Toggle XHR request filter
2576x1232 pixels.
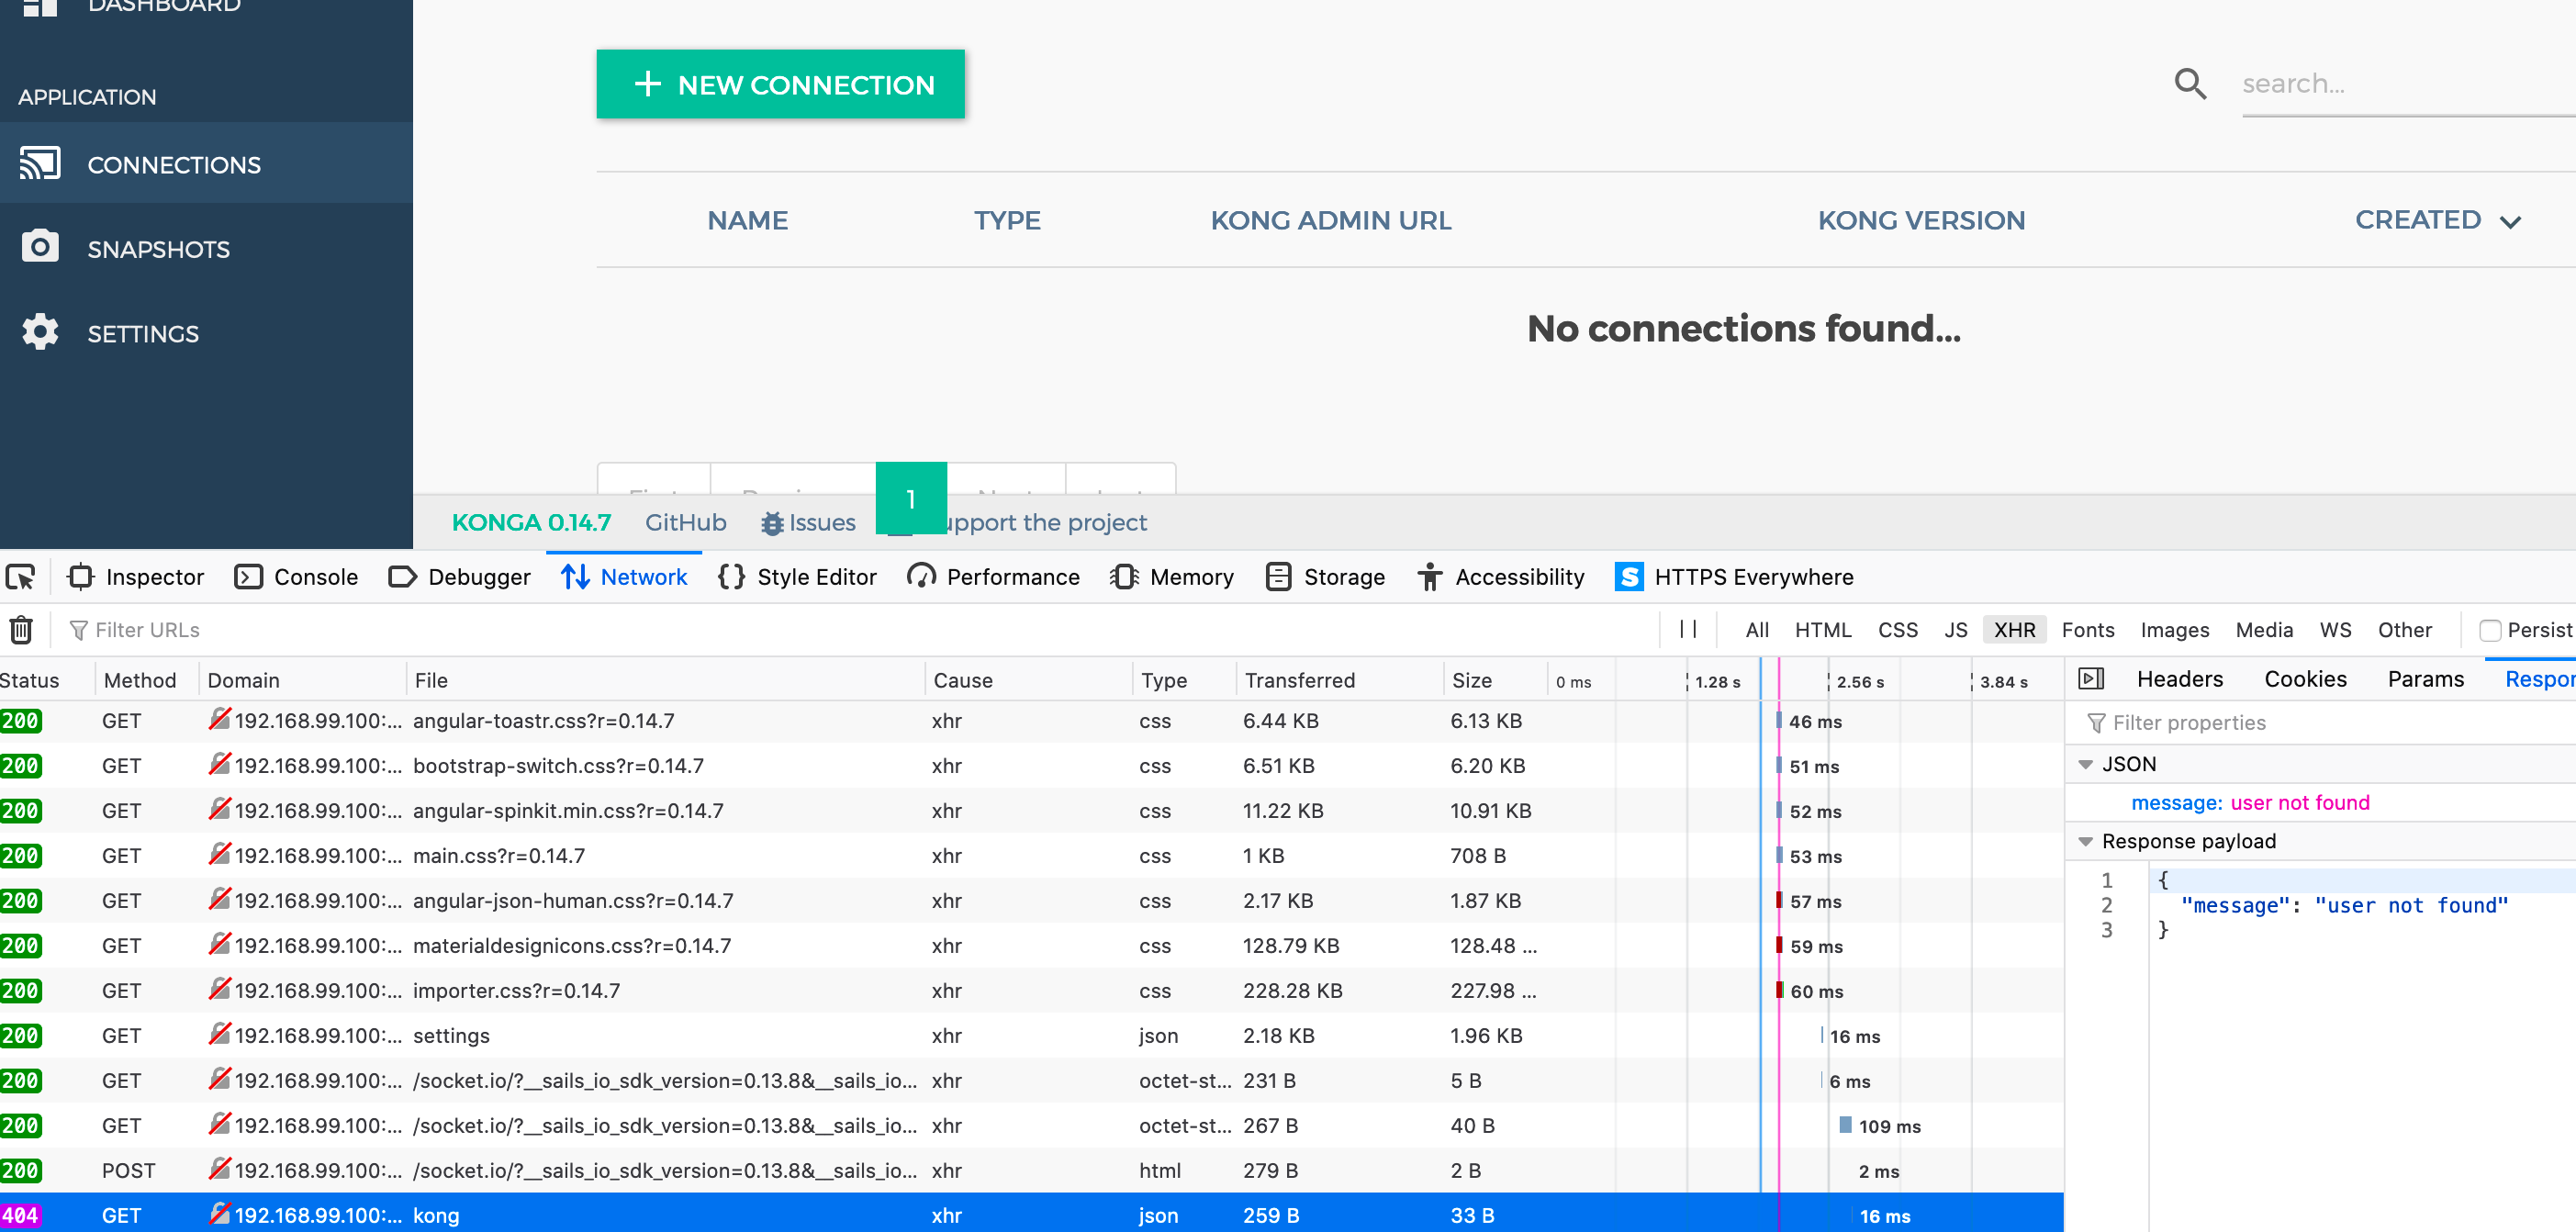pos(2014,630)
